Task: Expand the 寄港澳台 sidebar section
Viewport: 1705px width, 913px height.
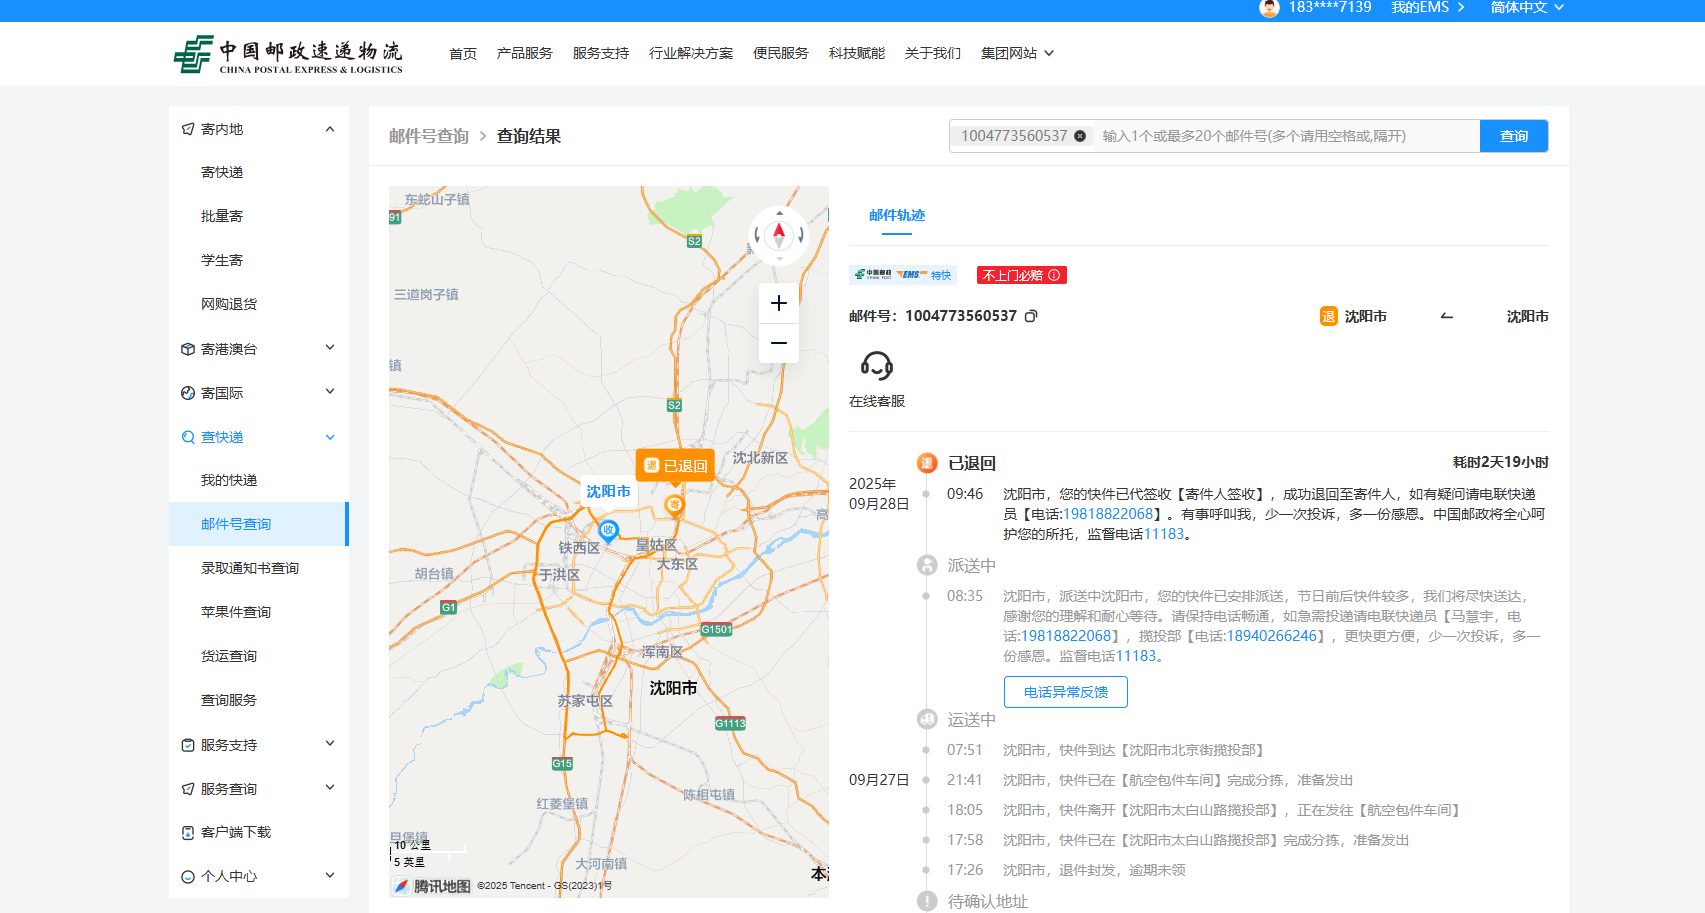Action: click(329, 348)
